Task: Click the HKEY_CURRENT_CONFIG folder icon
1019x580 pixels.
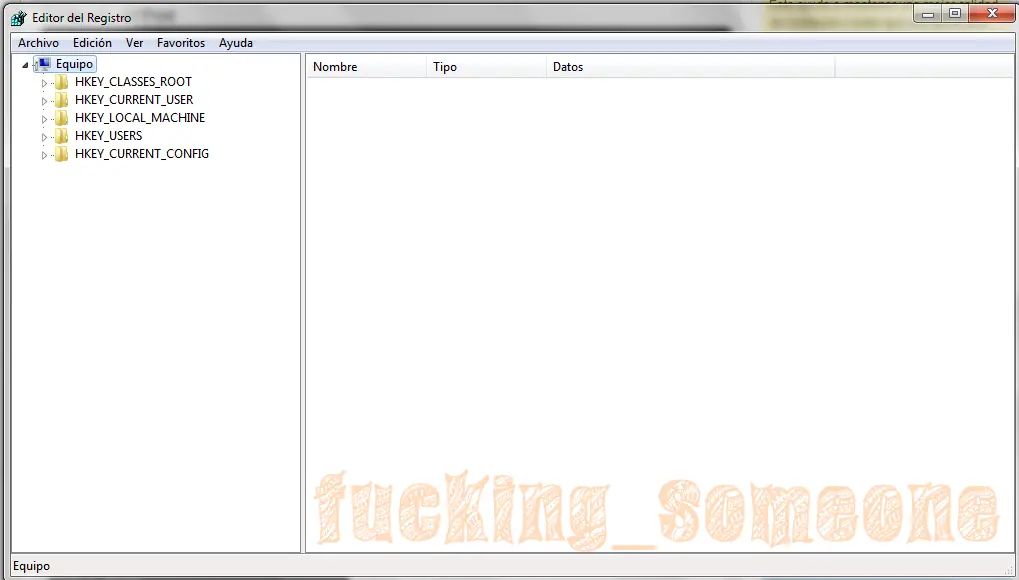Action: pos(62,153)
